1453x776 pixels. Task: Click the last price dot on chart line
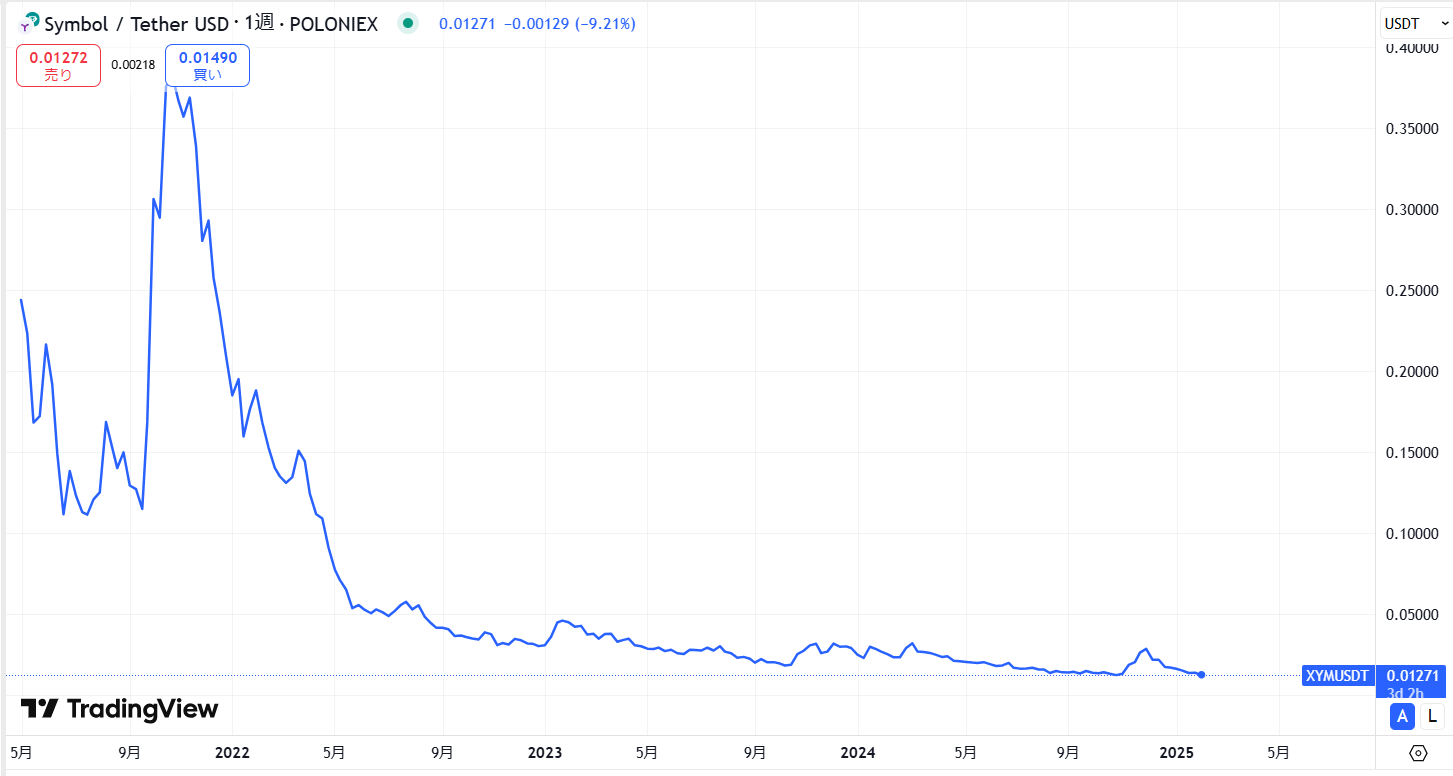1201,675
